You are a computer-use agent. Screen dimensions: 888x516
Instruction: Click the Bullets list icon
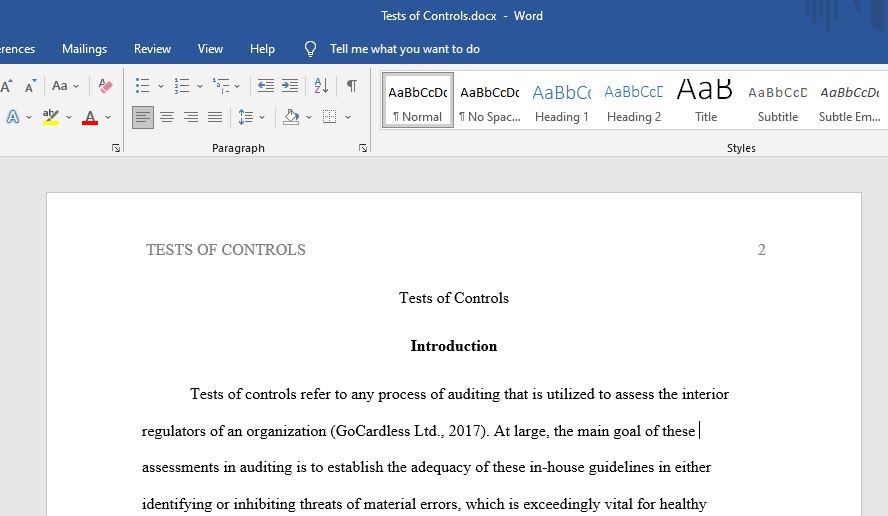[x=142, y=86]
